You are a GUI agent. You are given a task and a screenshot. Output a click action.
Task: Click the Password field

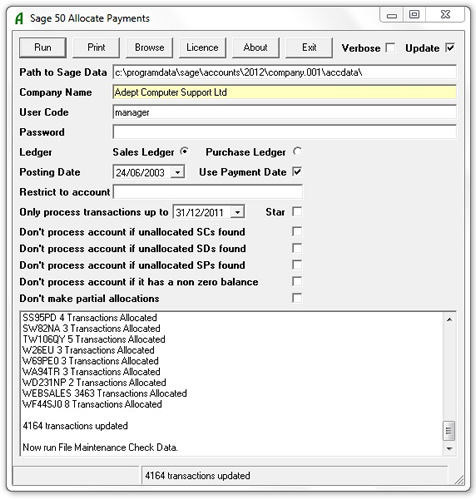(x=284, y=132)
